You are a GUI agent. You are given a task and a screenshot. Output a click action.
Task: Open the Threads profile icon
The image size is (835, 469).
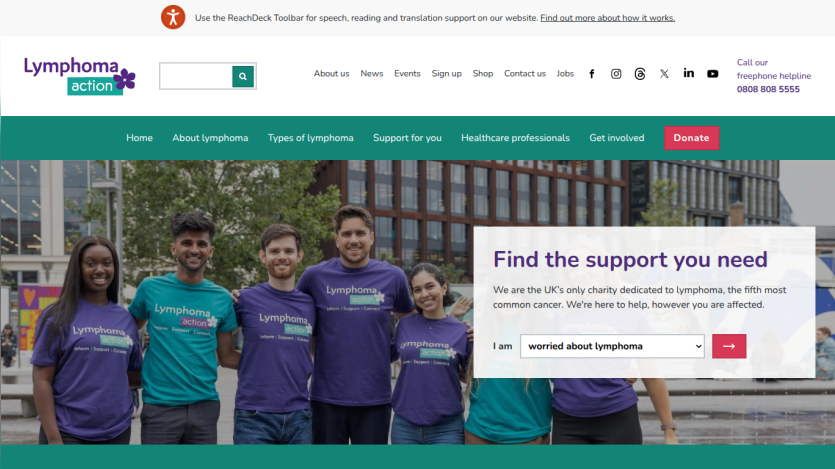[640, 74]
